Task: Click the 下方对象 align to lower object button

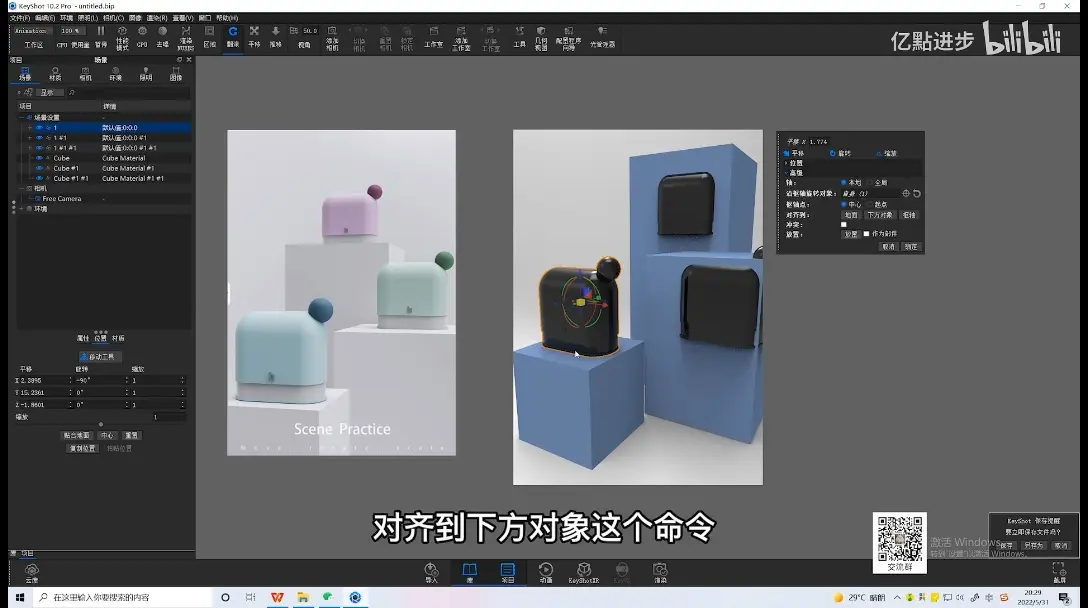Action: (x=880, y=215)
